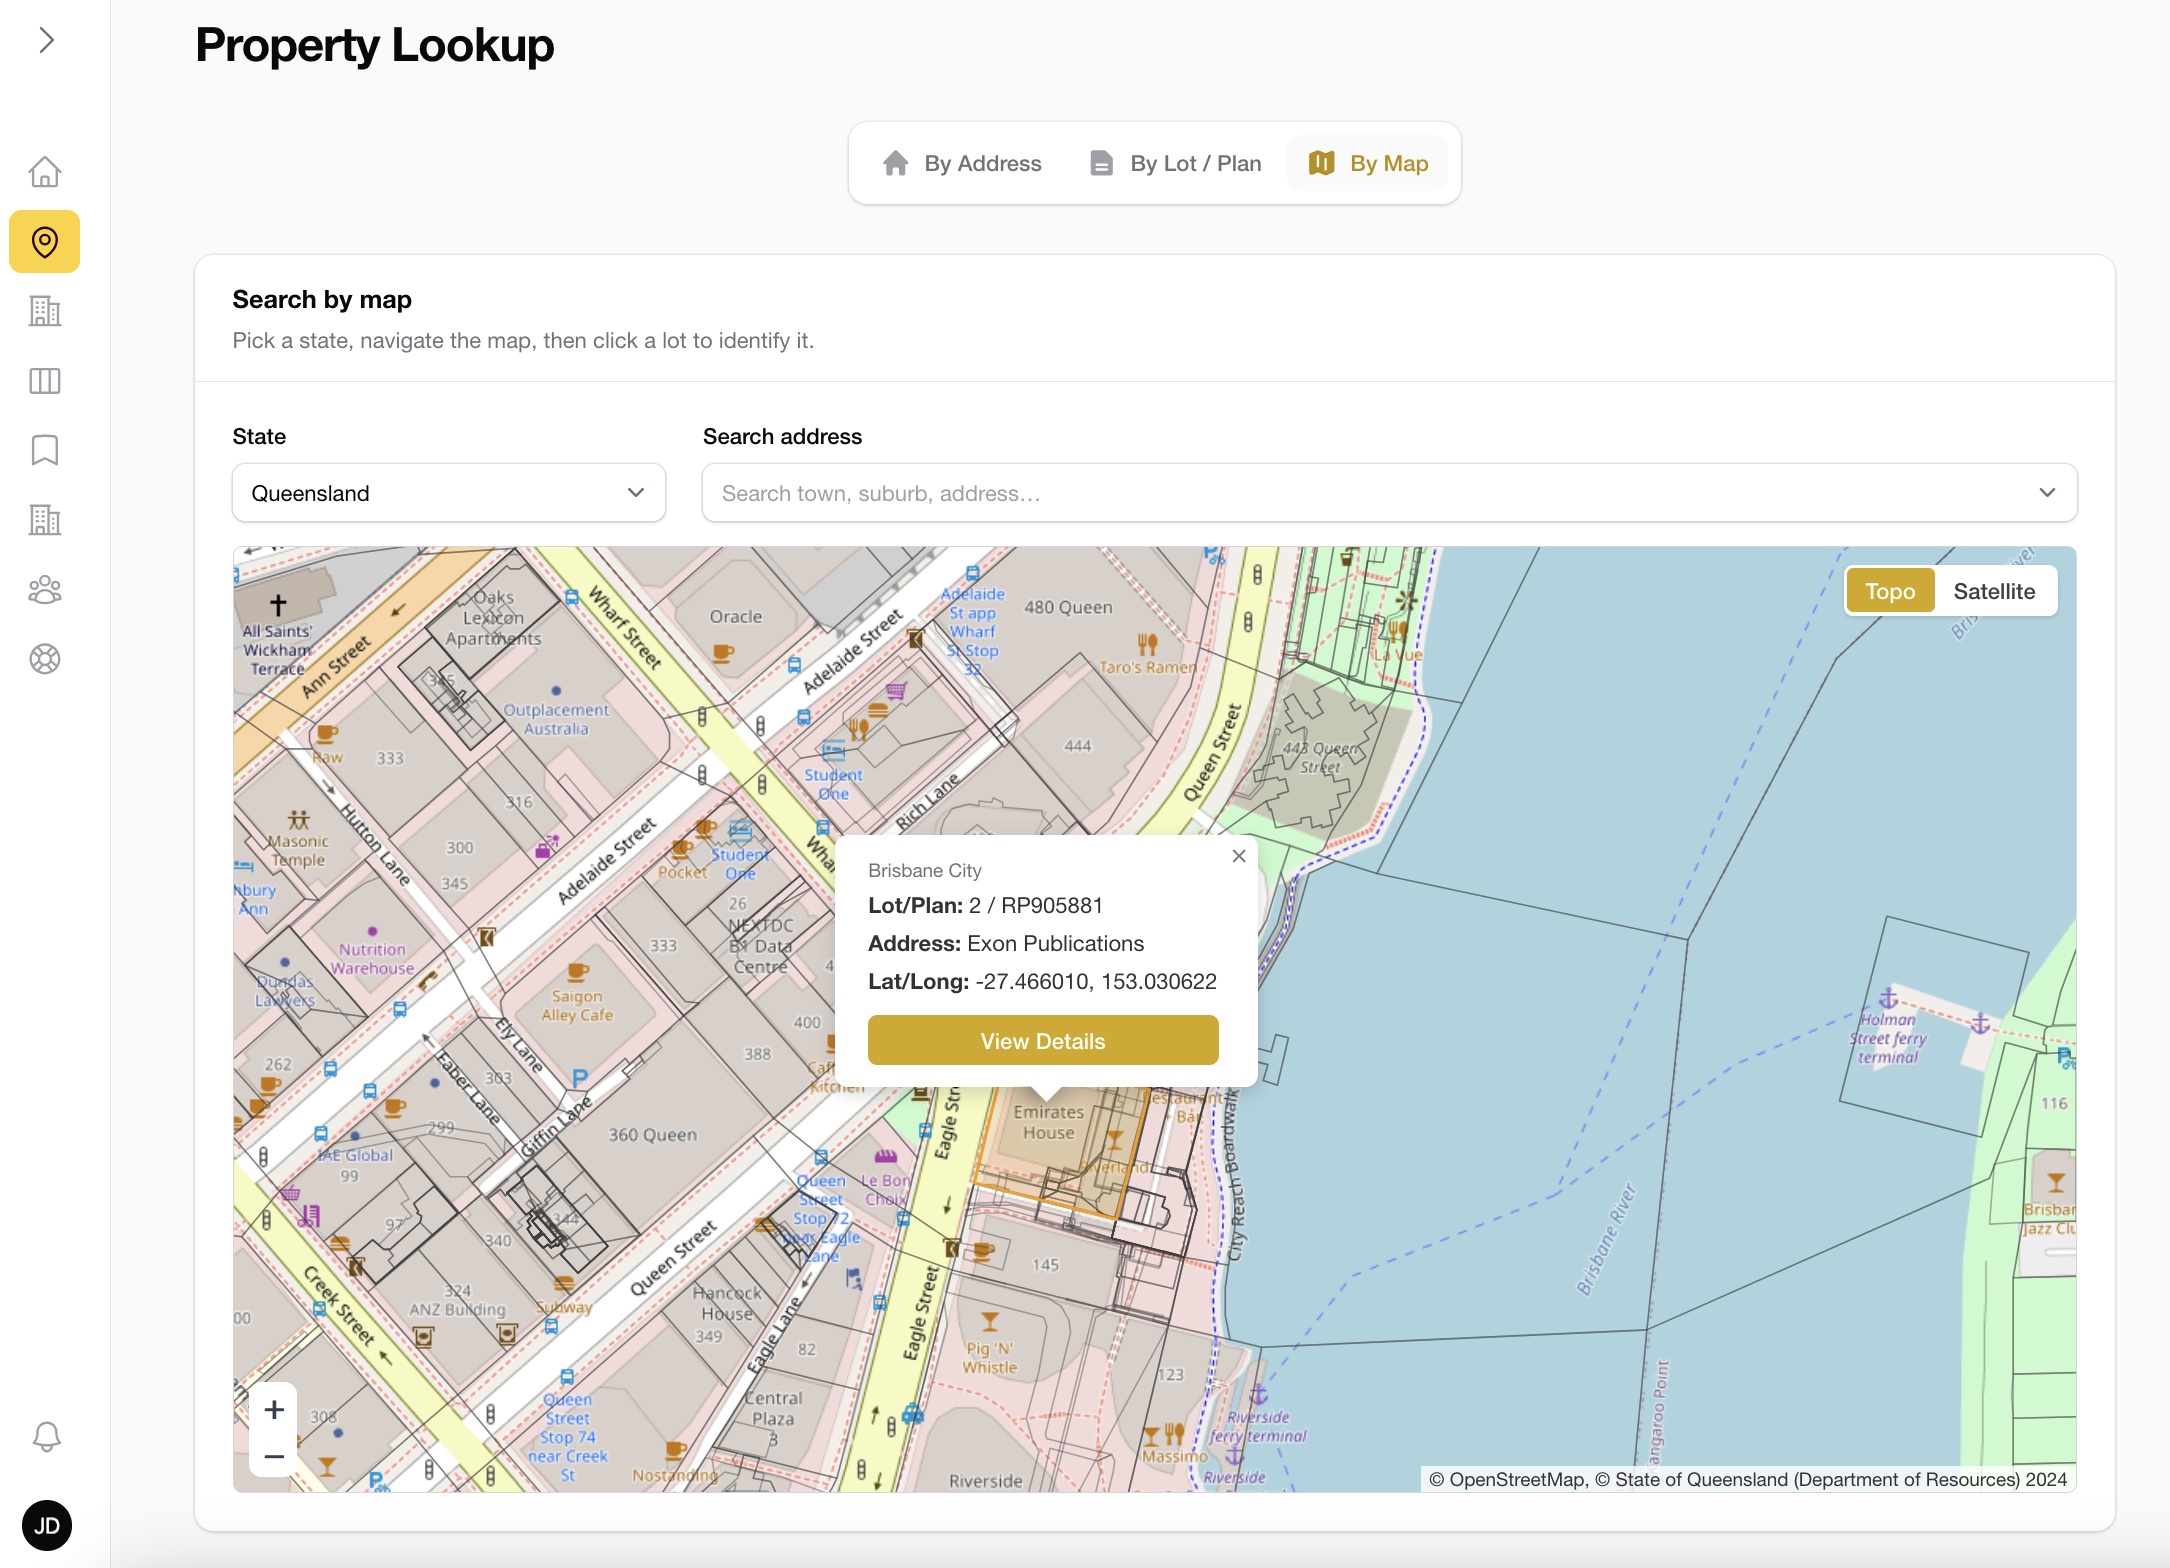Click the NEXTDC B1 Data Centre label
Viewport: 2170px width, 1568px height.
pos(761,946)
